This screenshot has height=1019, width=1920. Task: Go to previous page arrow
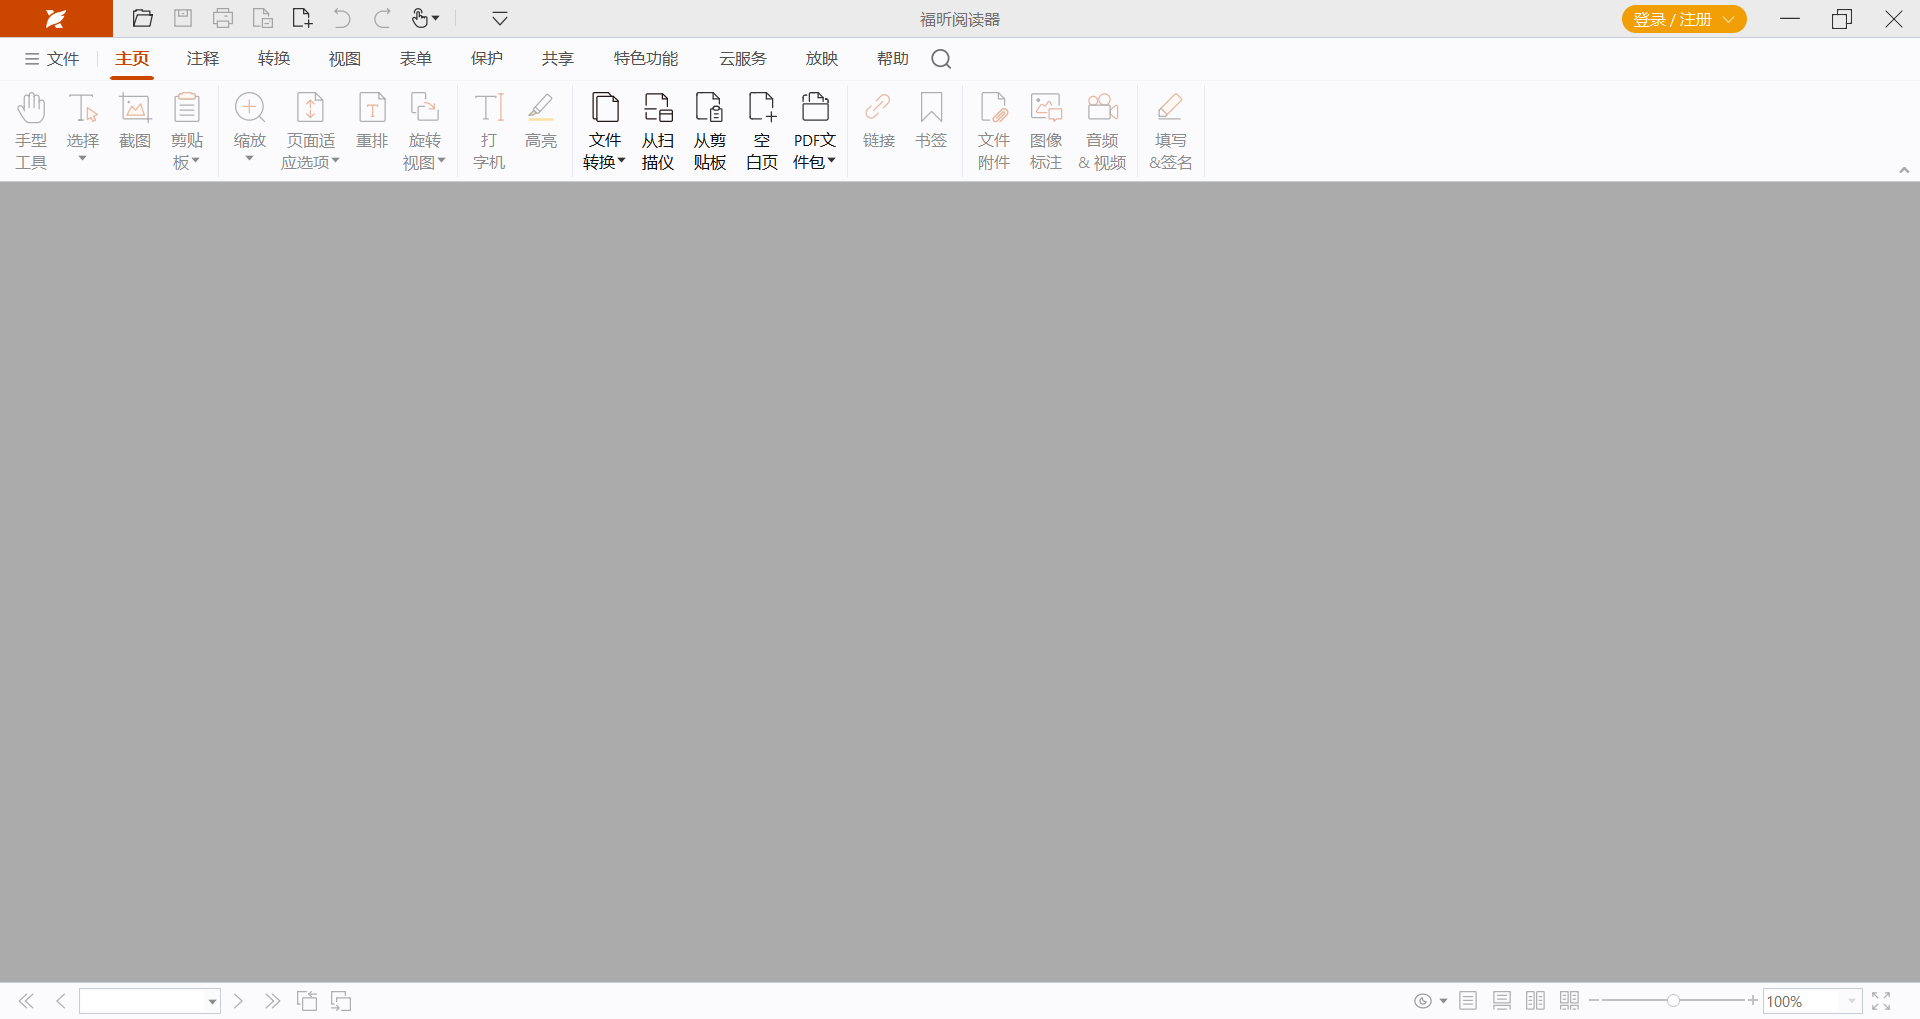click(61, 1001)
